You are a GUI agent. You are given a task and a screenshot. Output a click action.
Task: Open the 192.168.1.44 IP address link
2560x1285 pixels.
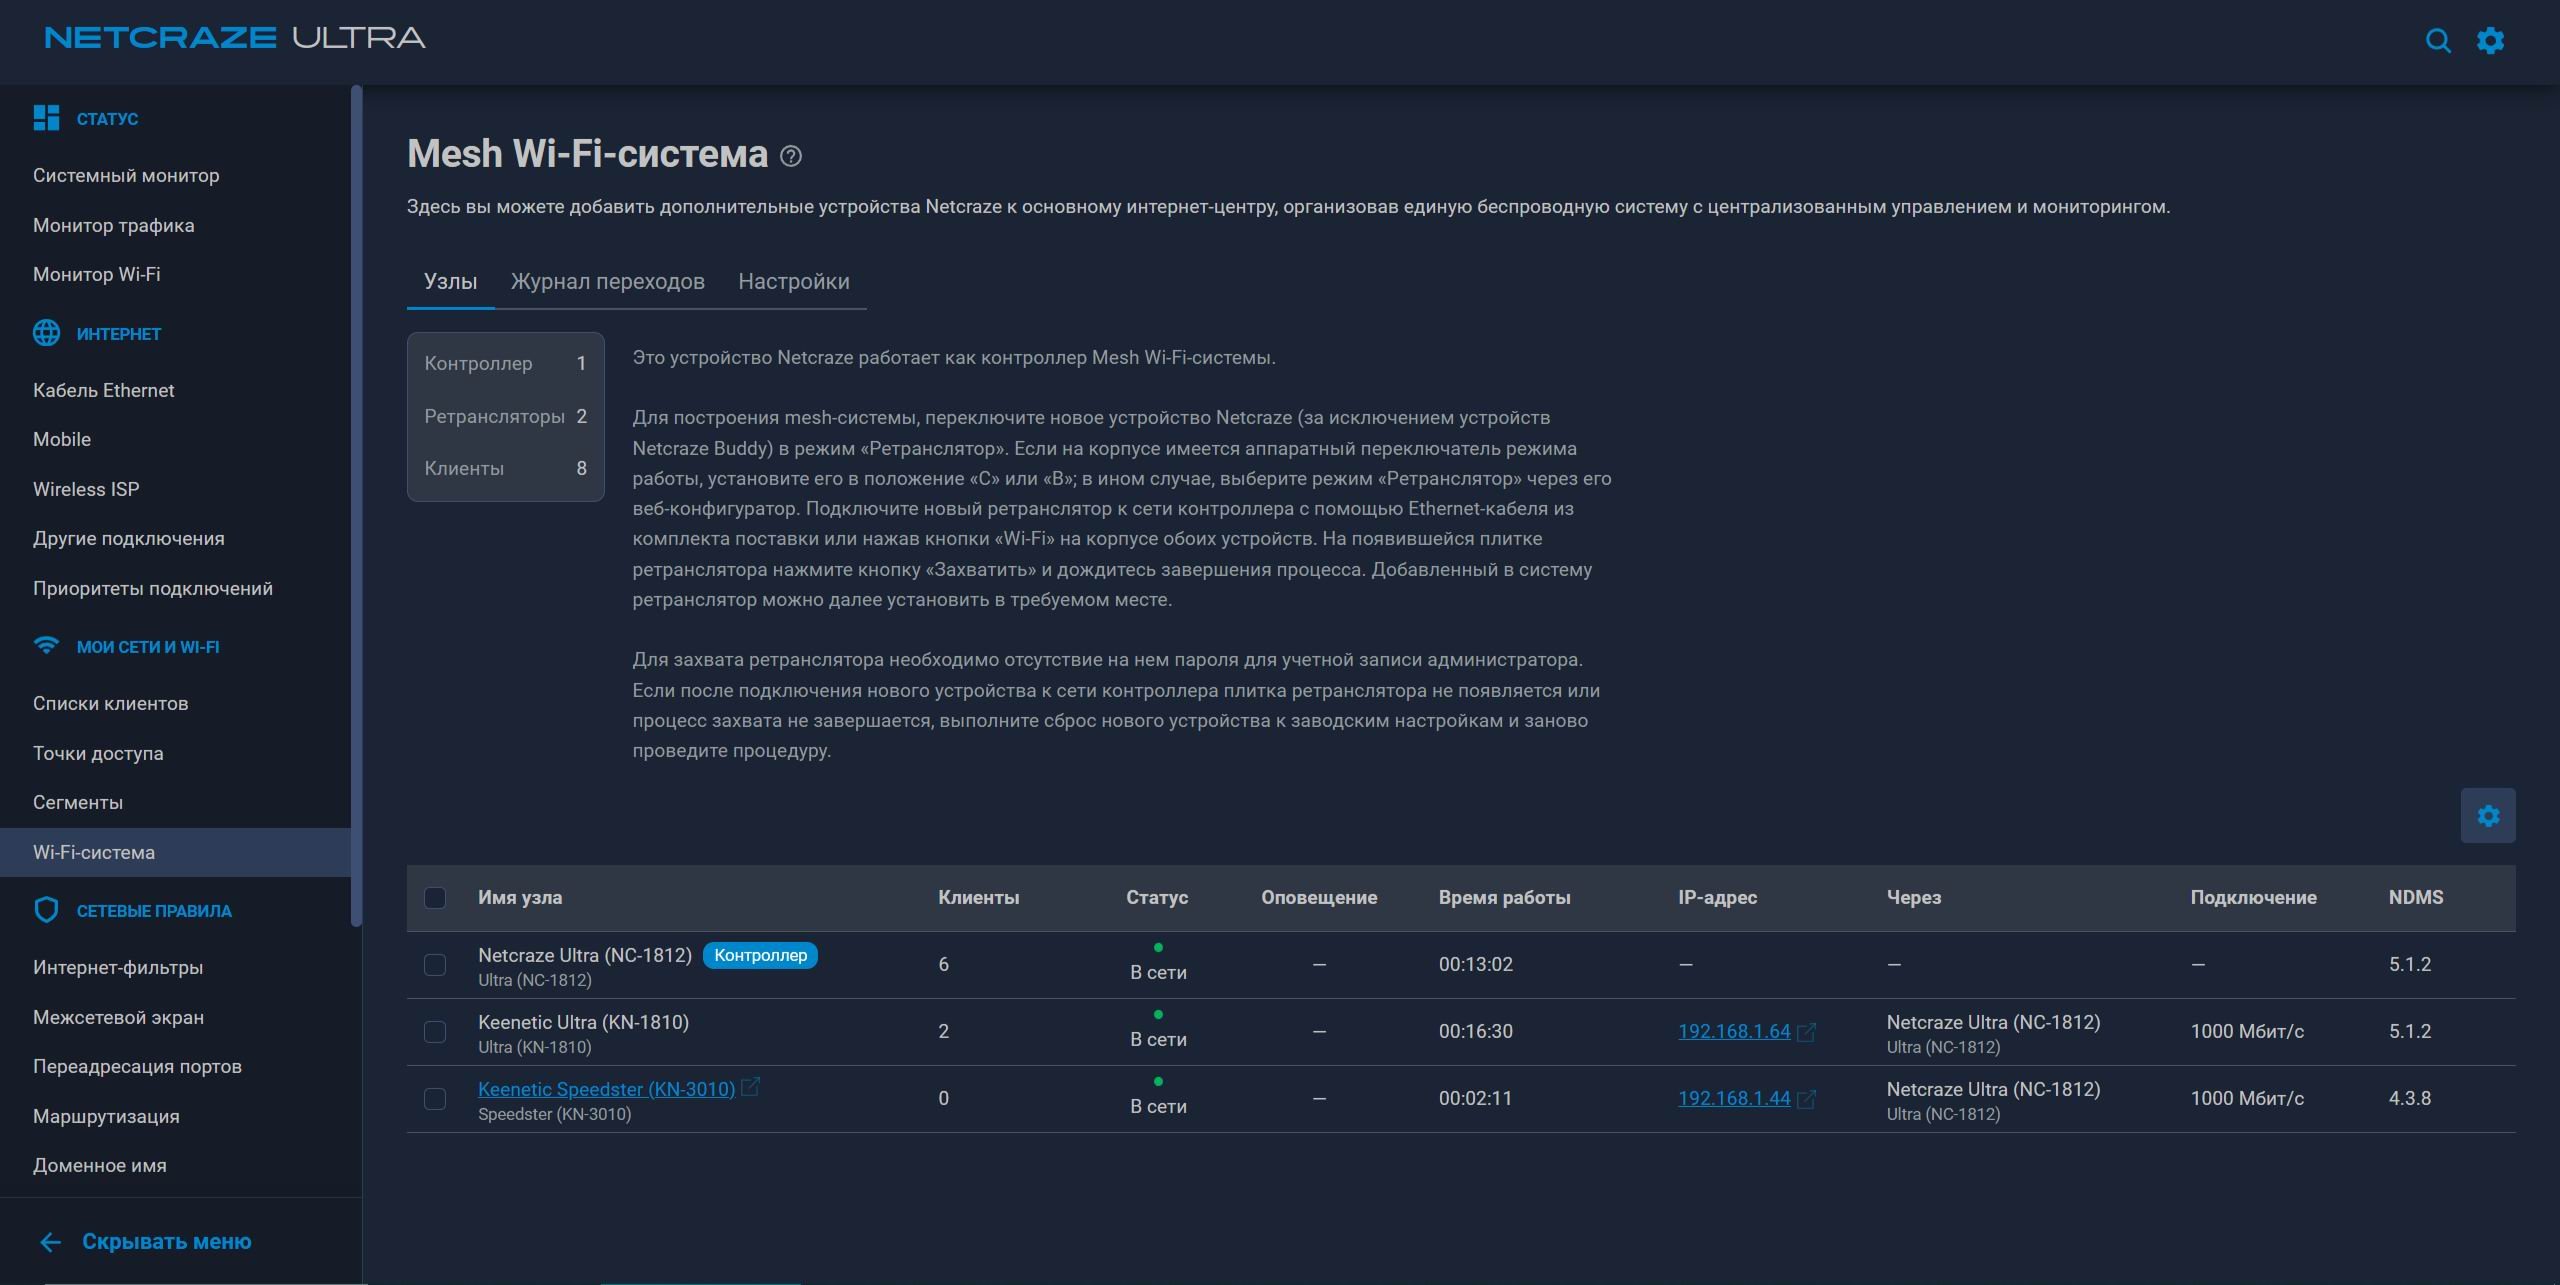pyautogui.click(x=1734, y=1098)
